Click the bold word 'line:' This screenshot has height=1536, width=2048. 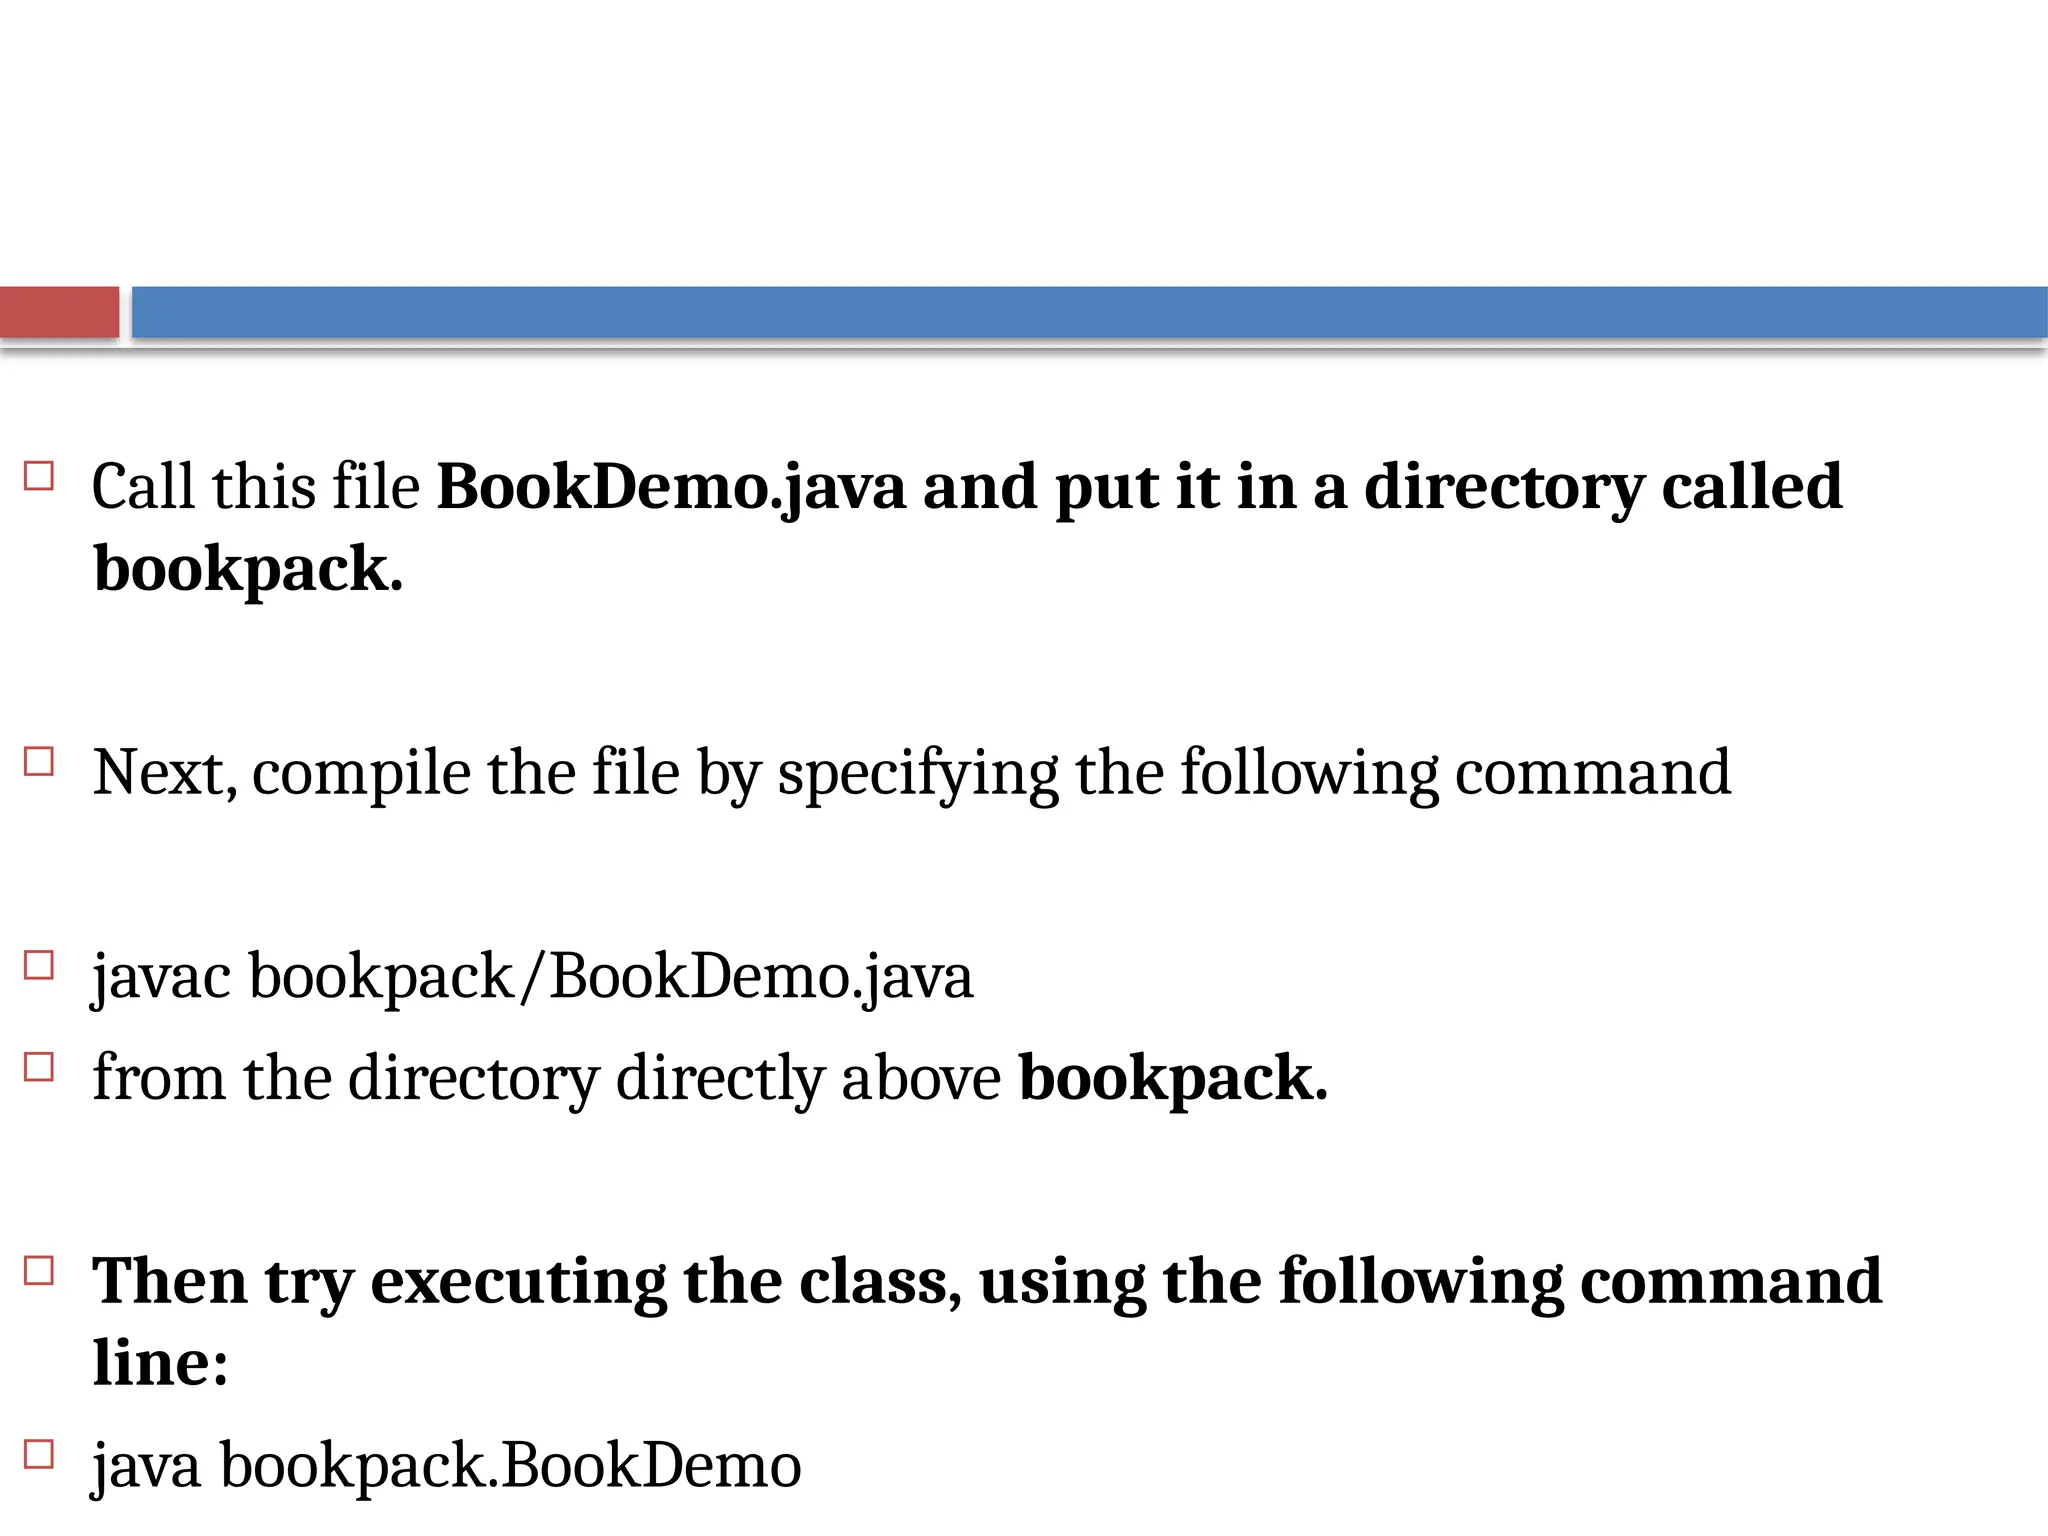(x=161, y=1363)
